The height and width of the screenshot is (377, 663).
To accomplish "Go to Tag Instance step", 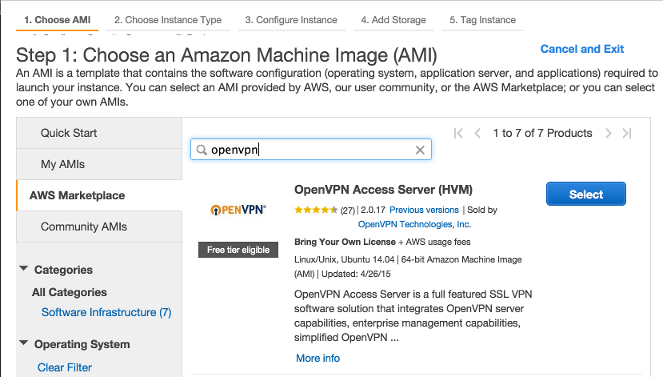I will click(482, 20).
